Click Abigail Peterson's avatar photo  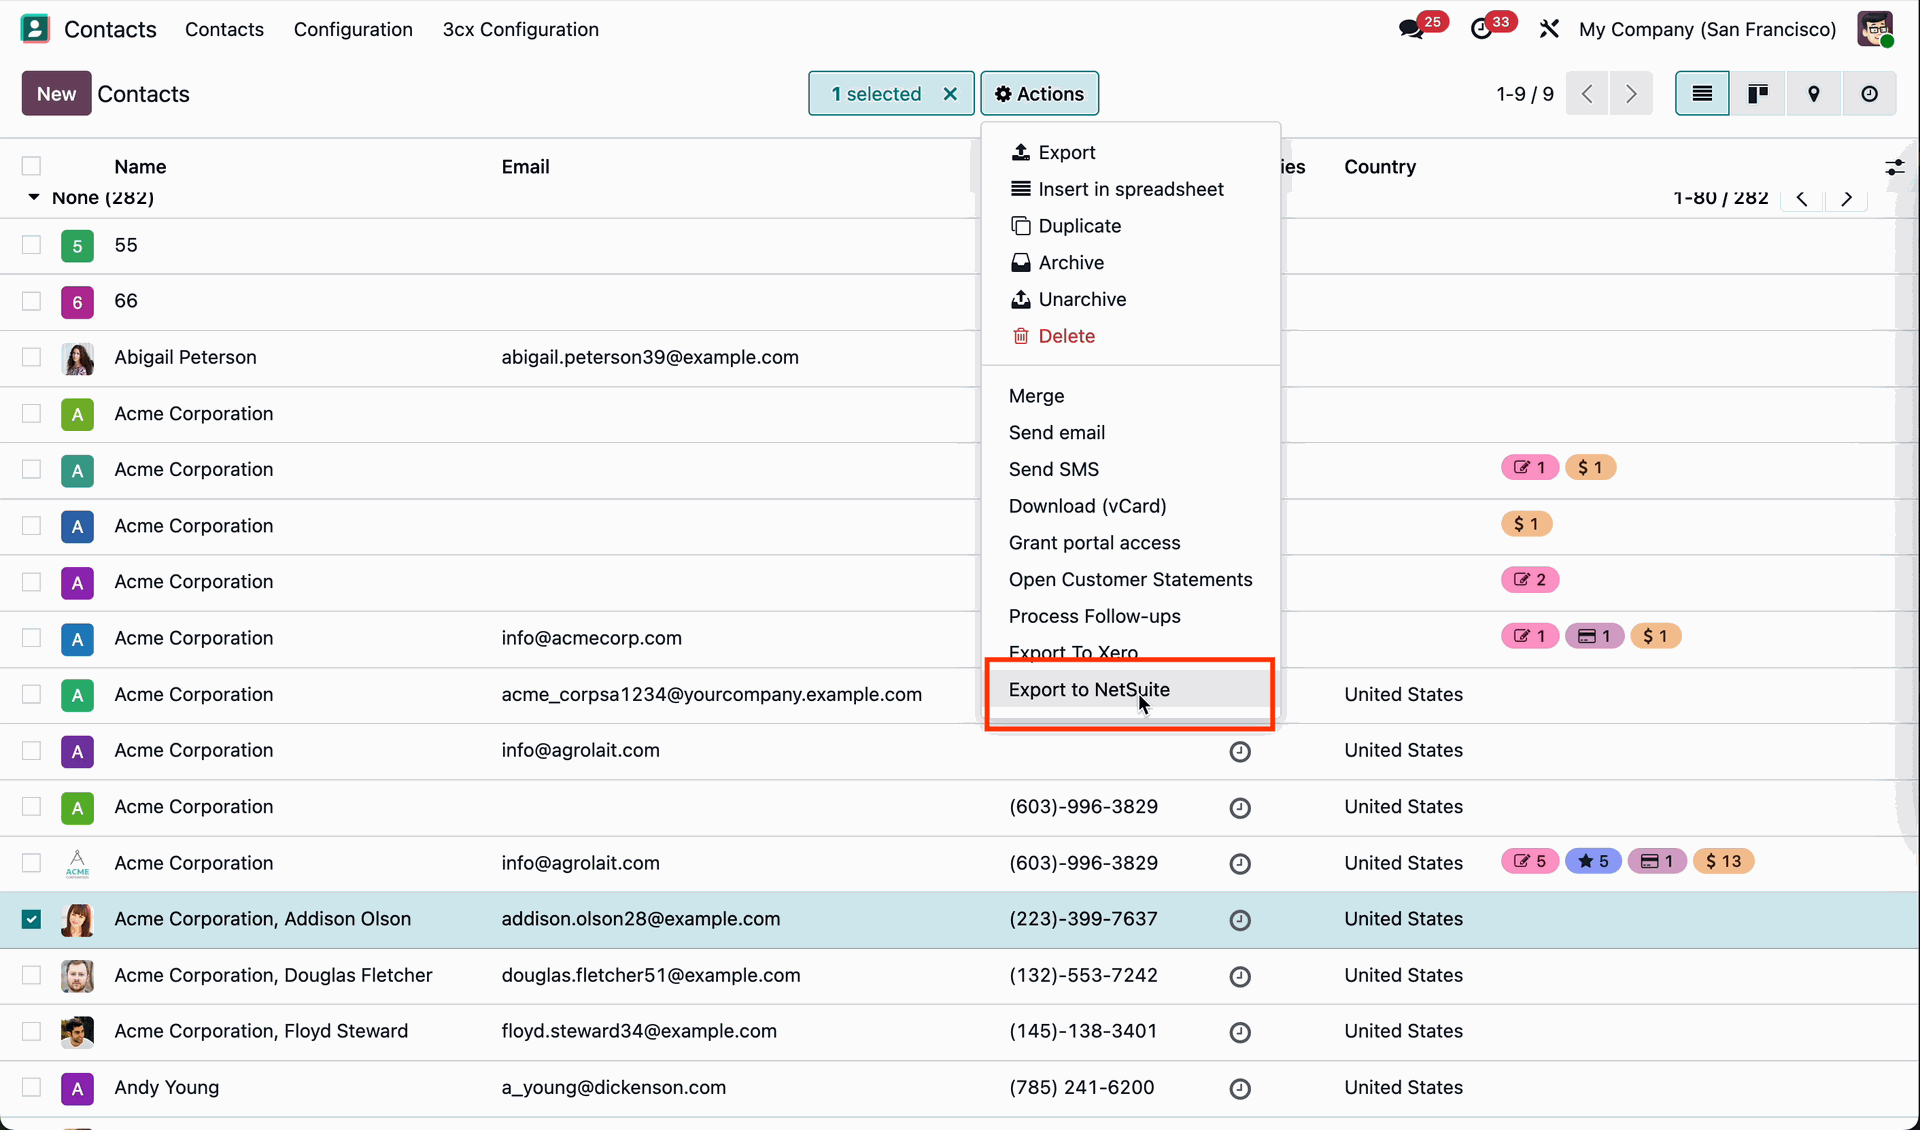pos(77,358)
